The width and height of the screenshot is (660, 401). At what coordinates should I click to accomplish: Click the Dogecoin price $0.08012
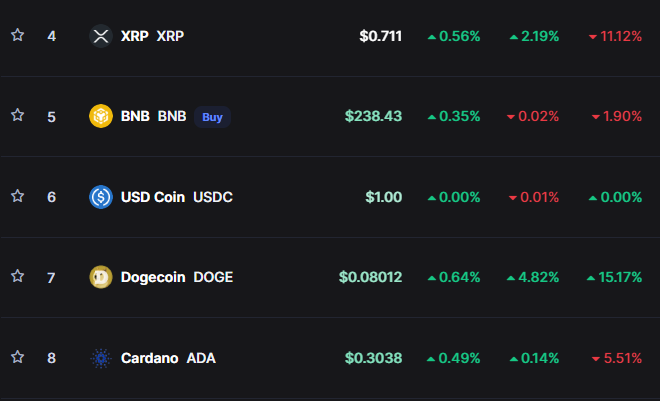370,277
